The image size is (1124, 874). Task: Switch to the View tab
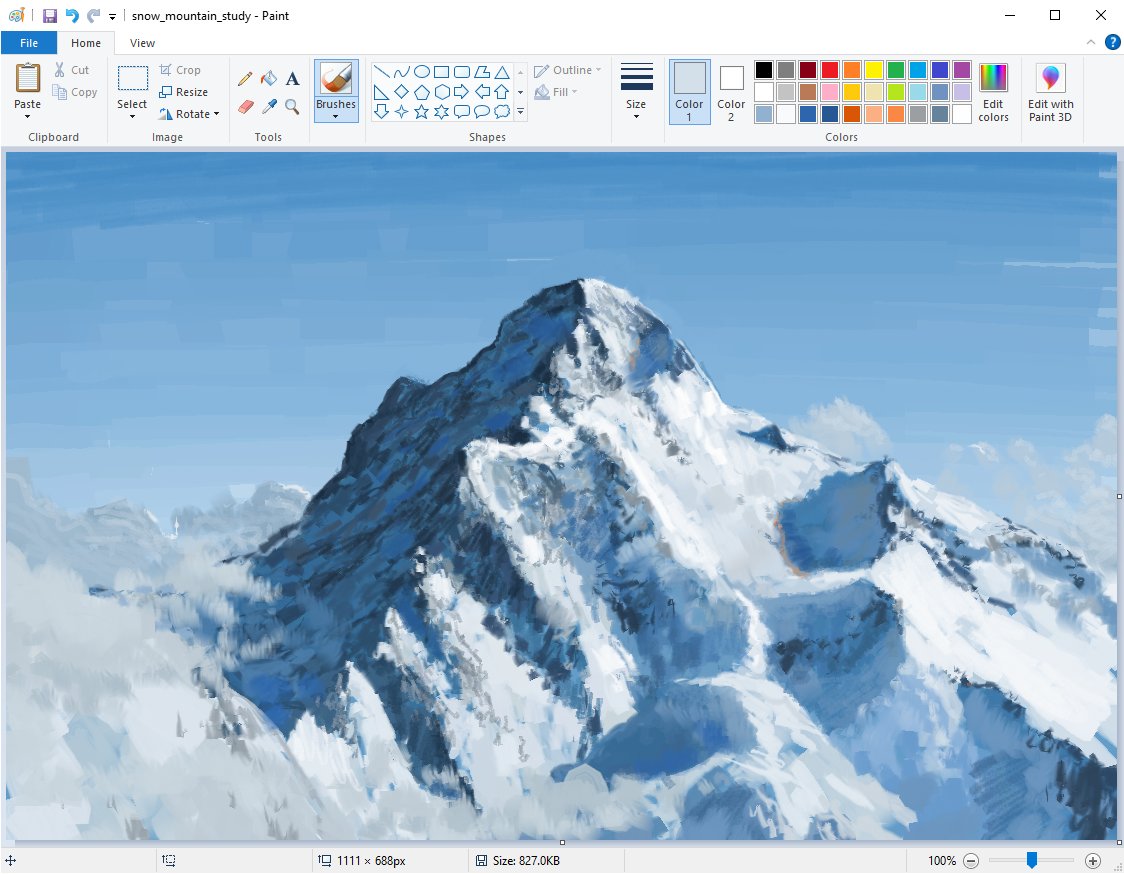(142, 43)
